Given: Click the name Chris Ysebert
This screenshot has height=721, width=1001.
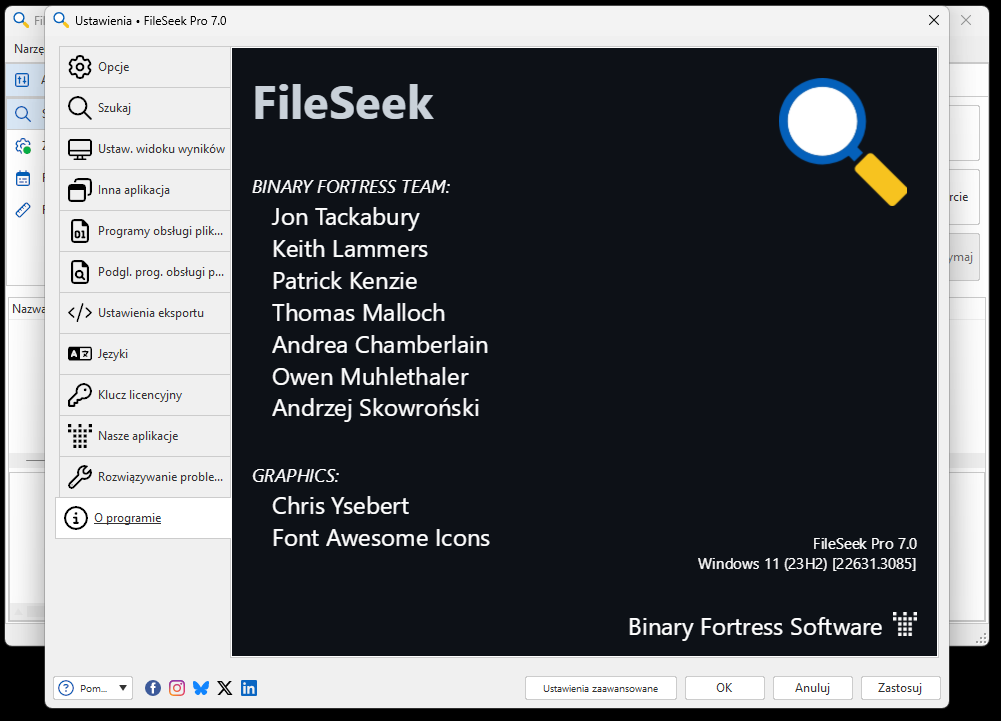Looking at the screenshot, I should pos(340,506).
